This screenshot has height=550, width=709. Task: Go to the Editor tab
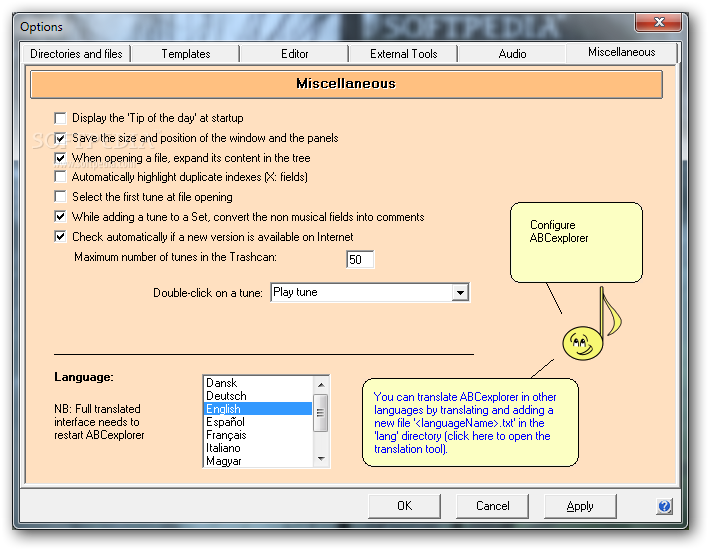294,54
